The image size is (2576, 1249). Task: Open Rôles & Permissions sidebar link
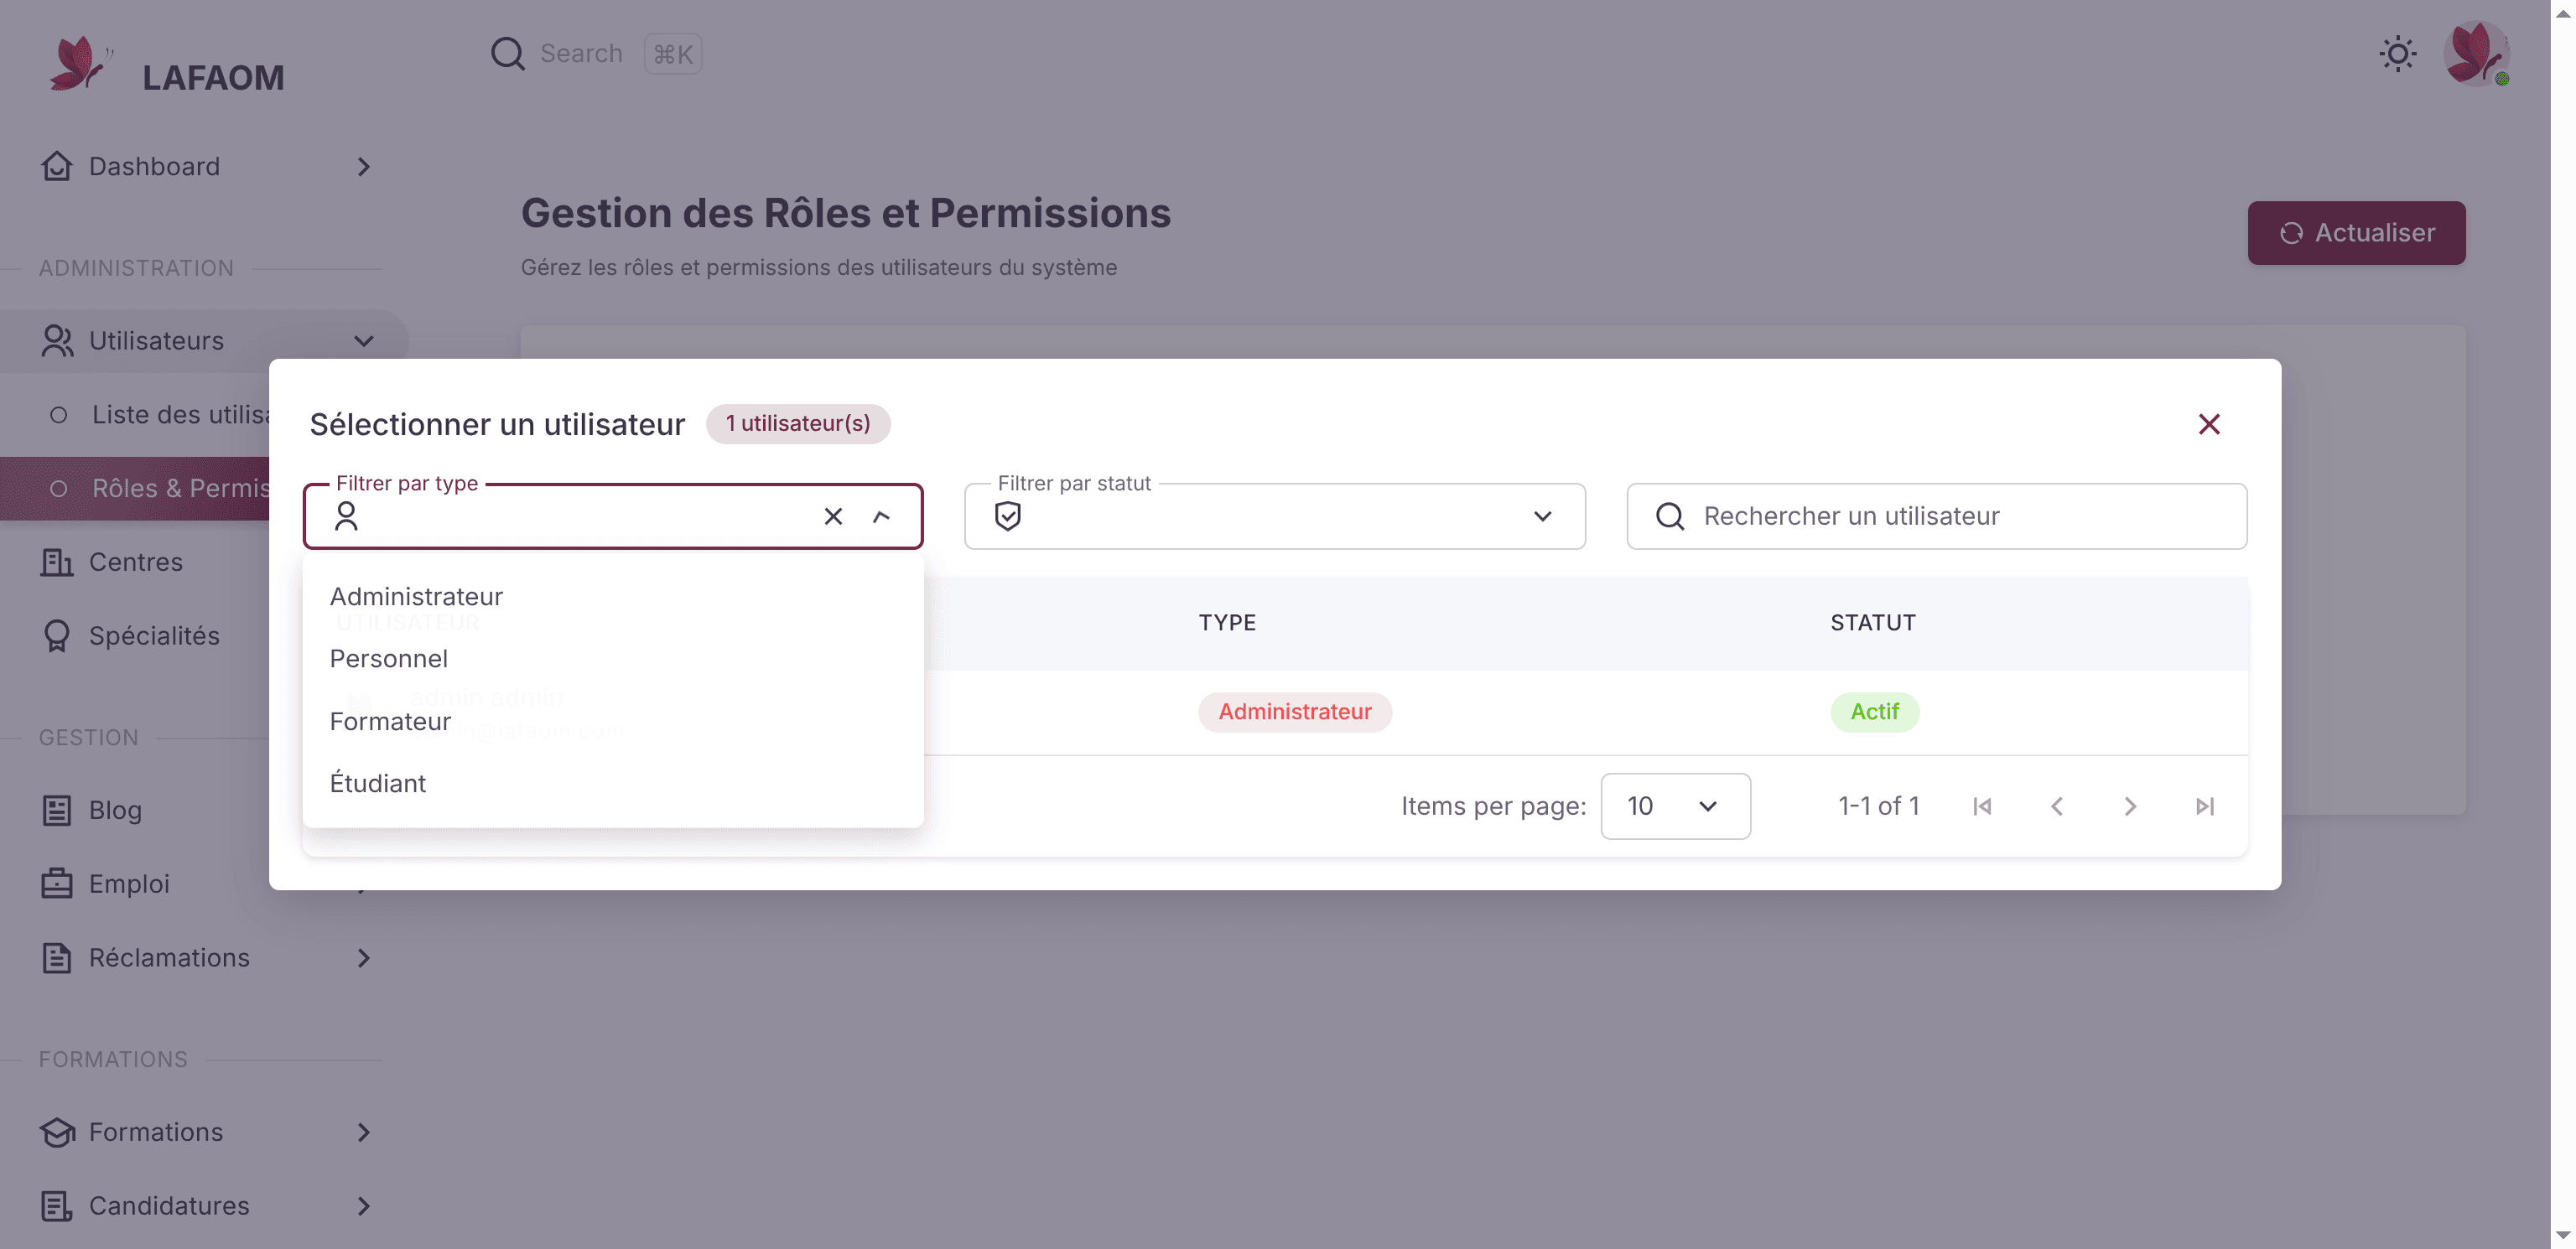(135, 488)
